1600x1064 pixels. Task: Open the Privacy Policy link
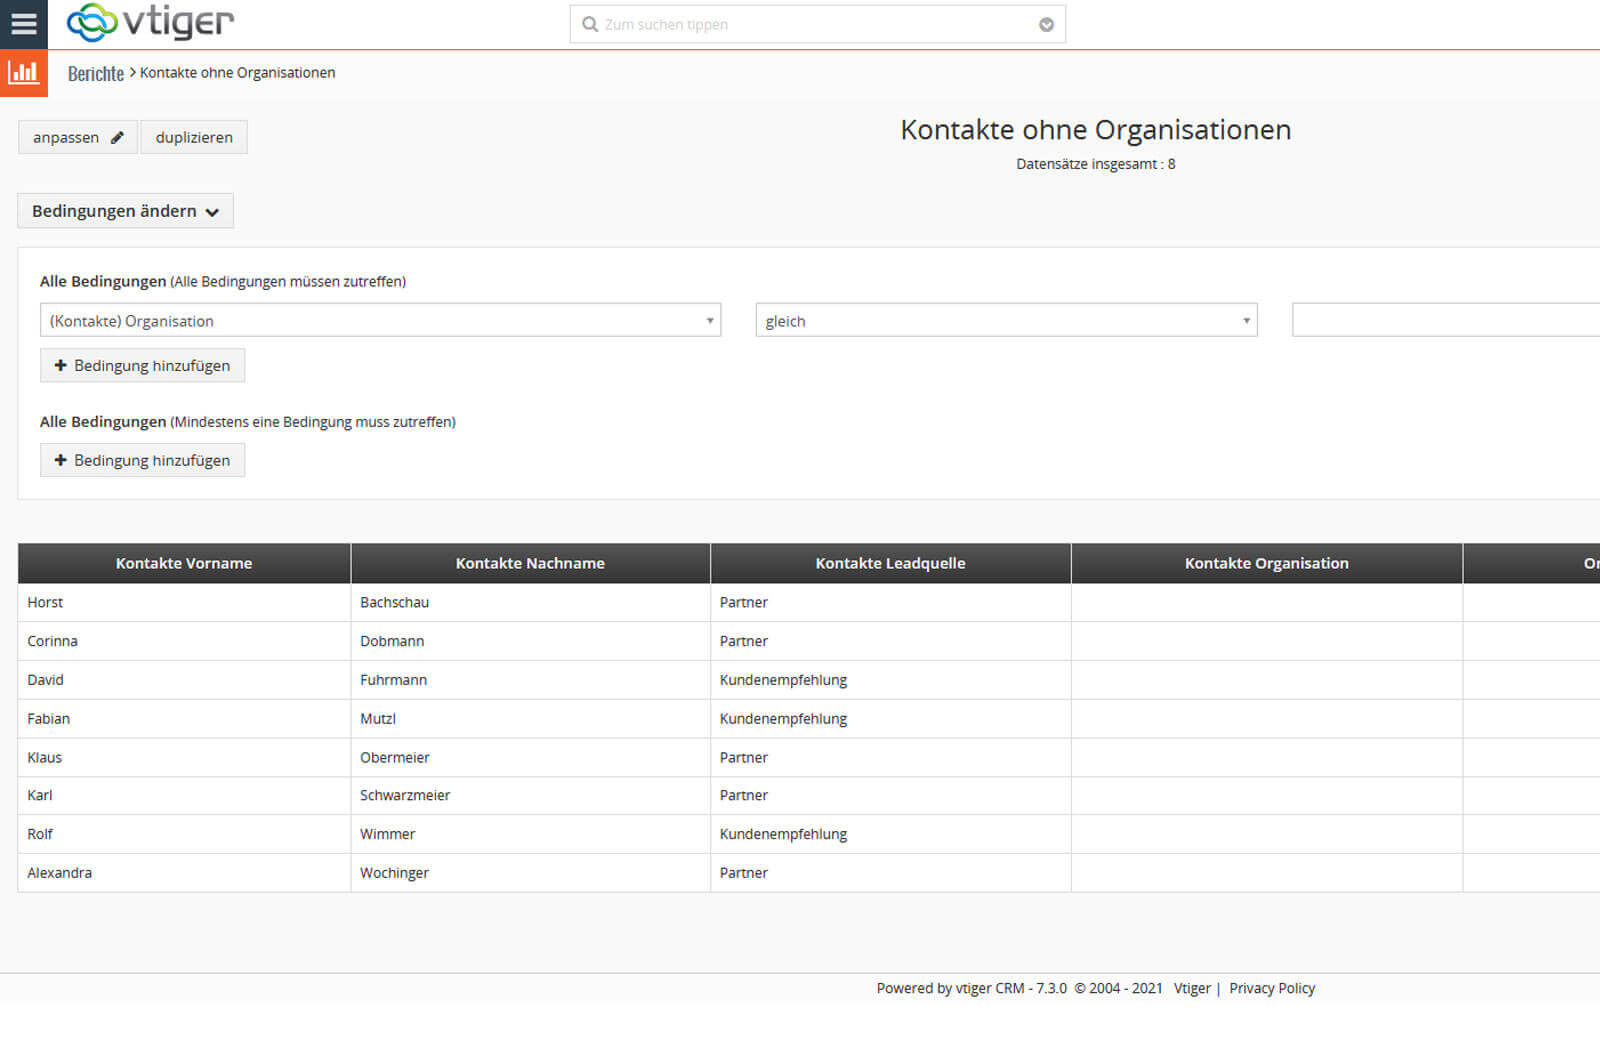pyautogui.click(x=1271, y=988)
